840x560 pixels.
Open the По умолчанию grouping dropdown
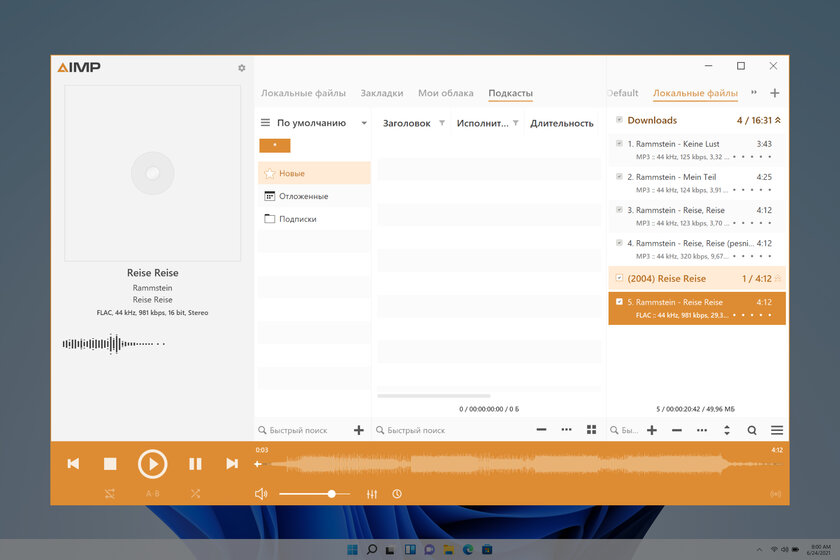(x=364, y=123)
